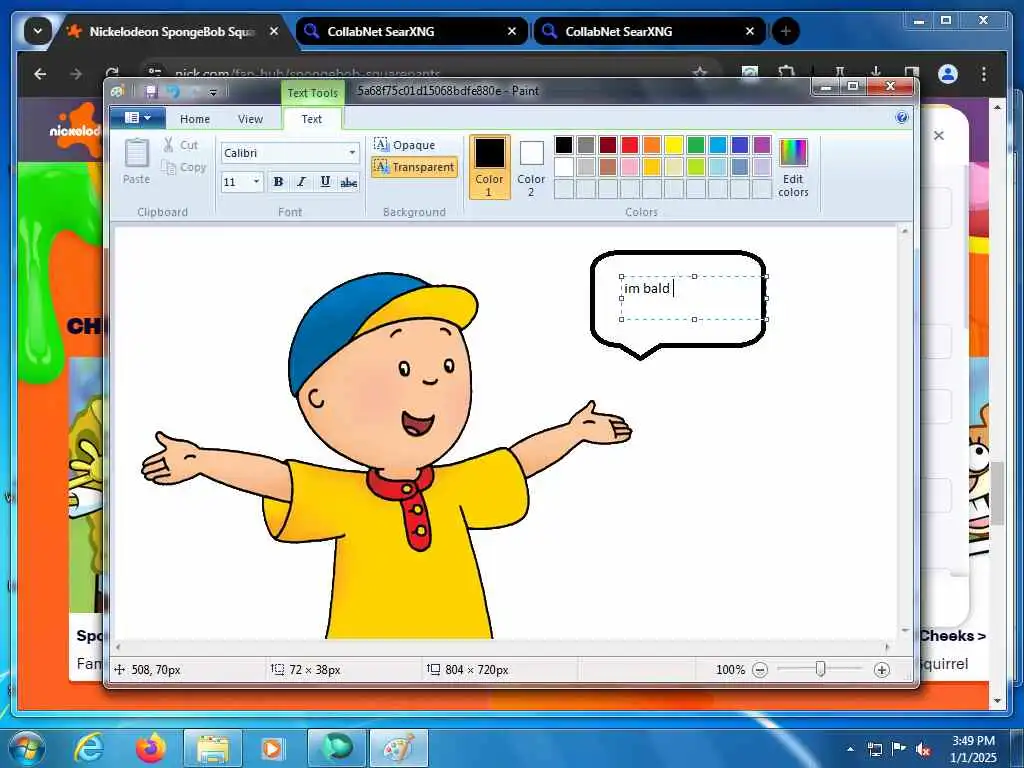Expand the Customize Quick Access Toolbar arrow

coord(213,93)
